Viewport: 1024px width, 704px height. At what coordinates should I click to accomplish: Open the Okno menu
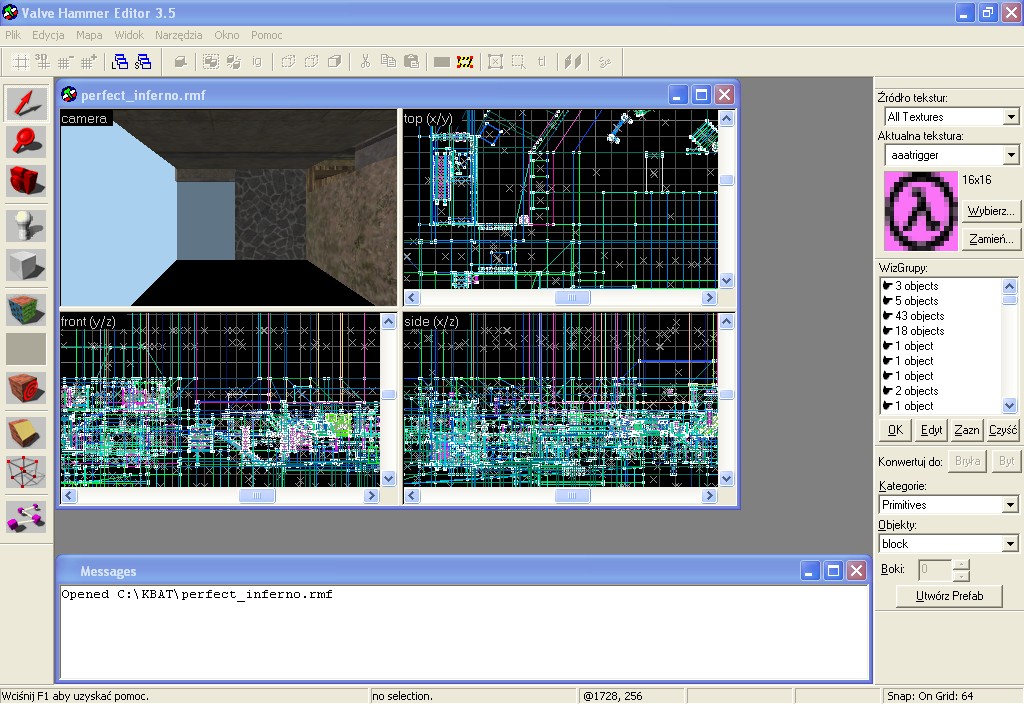coord(227,35)
